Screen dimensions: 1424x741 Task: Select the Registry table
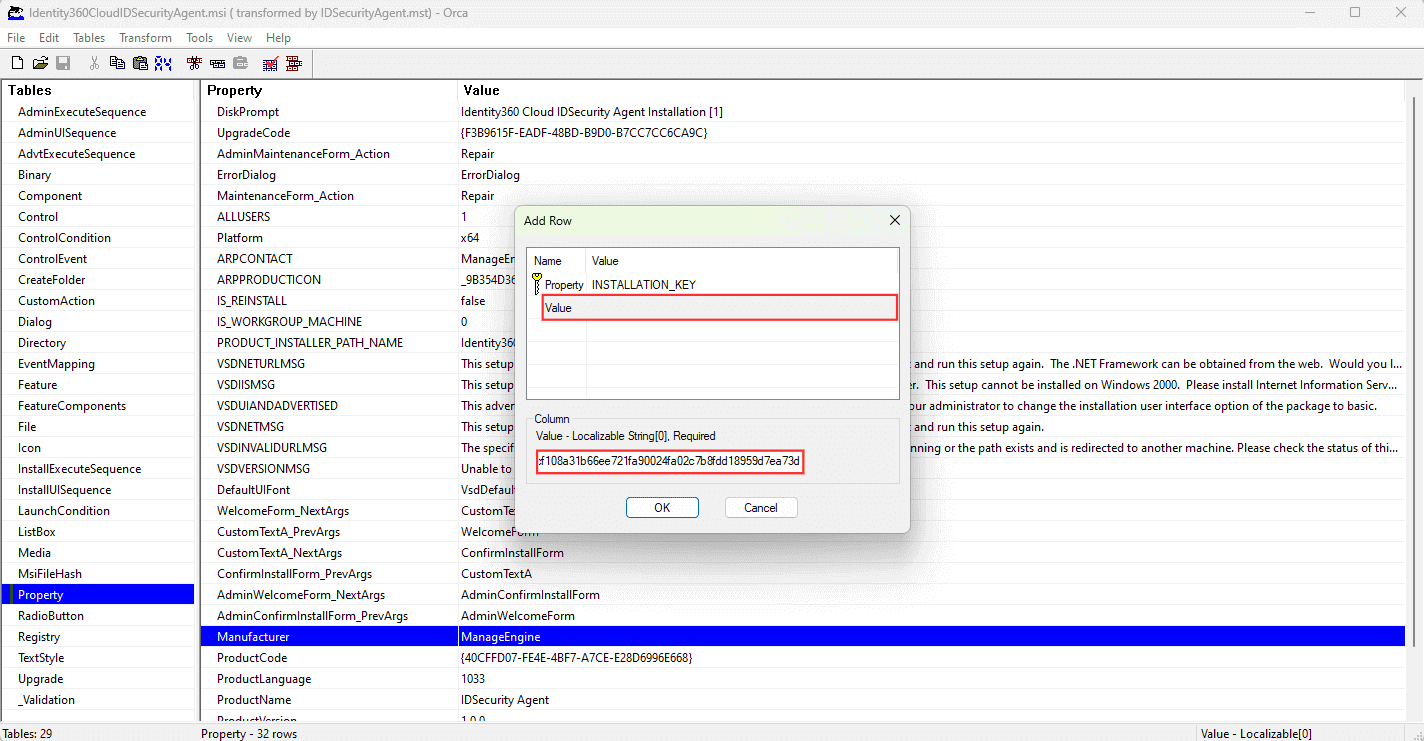point(39,637)
